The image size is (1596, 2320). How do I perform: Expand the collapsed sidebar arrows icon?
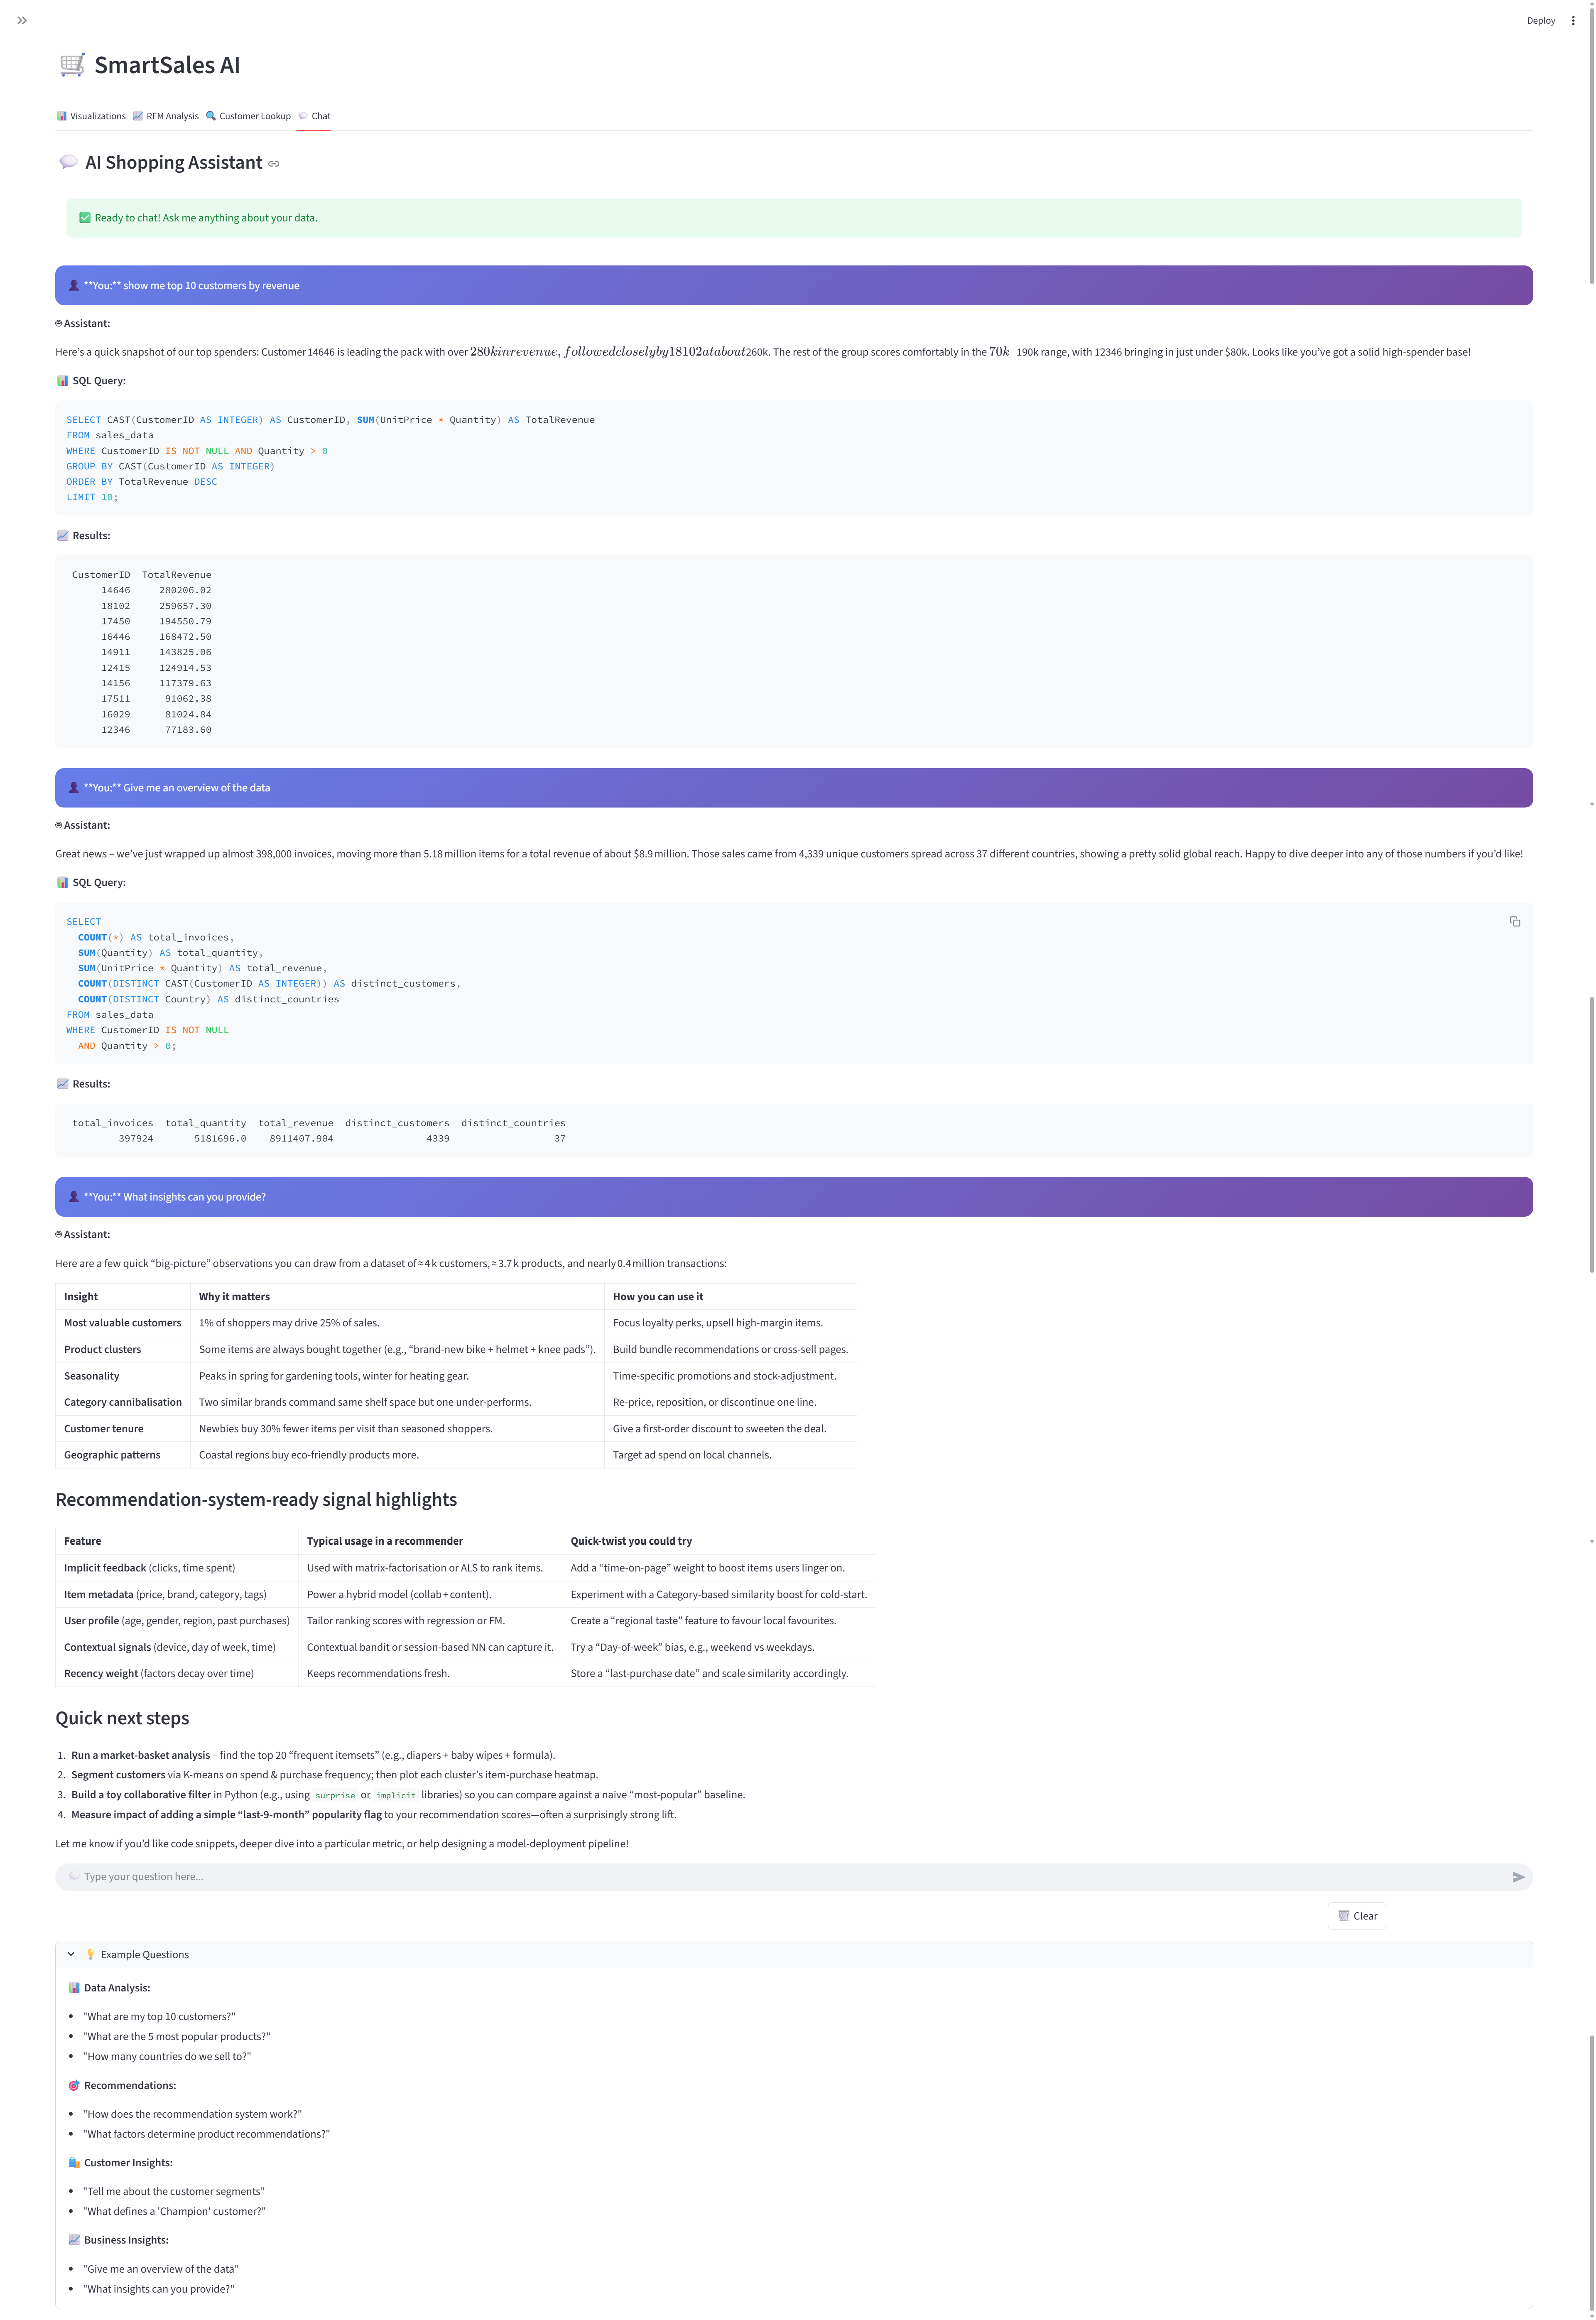click(22, 20)
